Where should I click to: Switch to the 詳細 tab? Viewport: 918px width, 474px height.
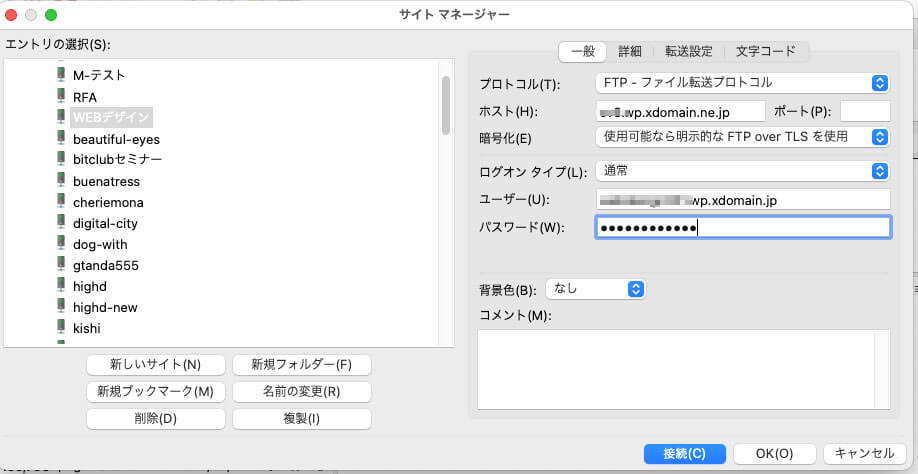coord(630,51)
